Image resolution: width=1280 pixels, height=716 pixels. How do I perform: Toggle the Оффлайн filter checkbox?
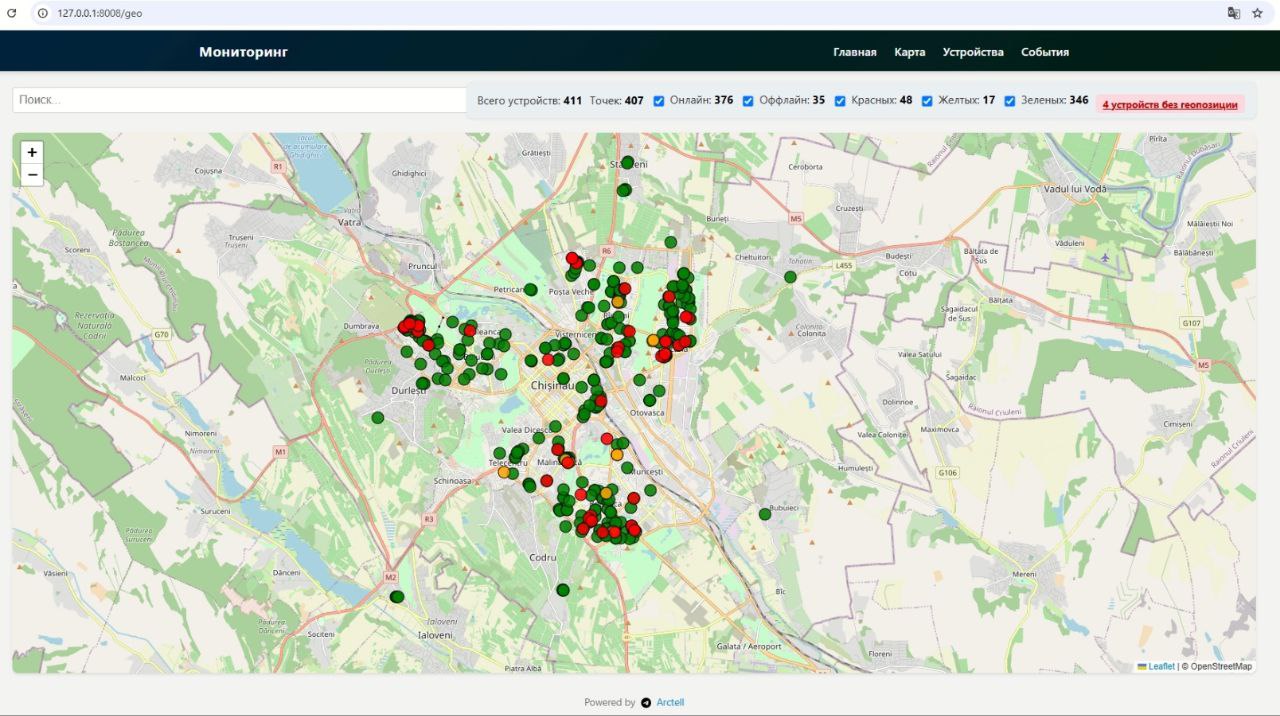748,101
